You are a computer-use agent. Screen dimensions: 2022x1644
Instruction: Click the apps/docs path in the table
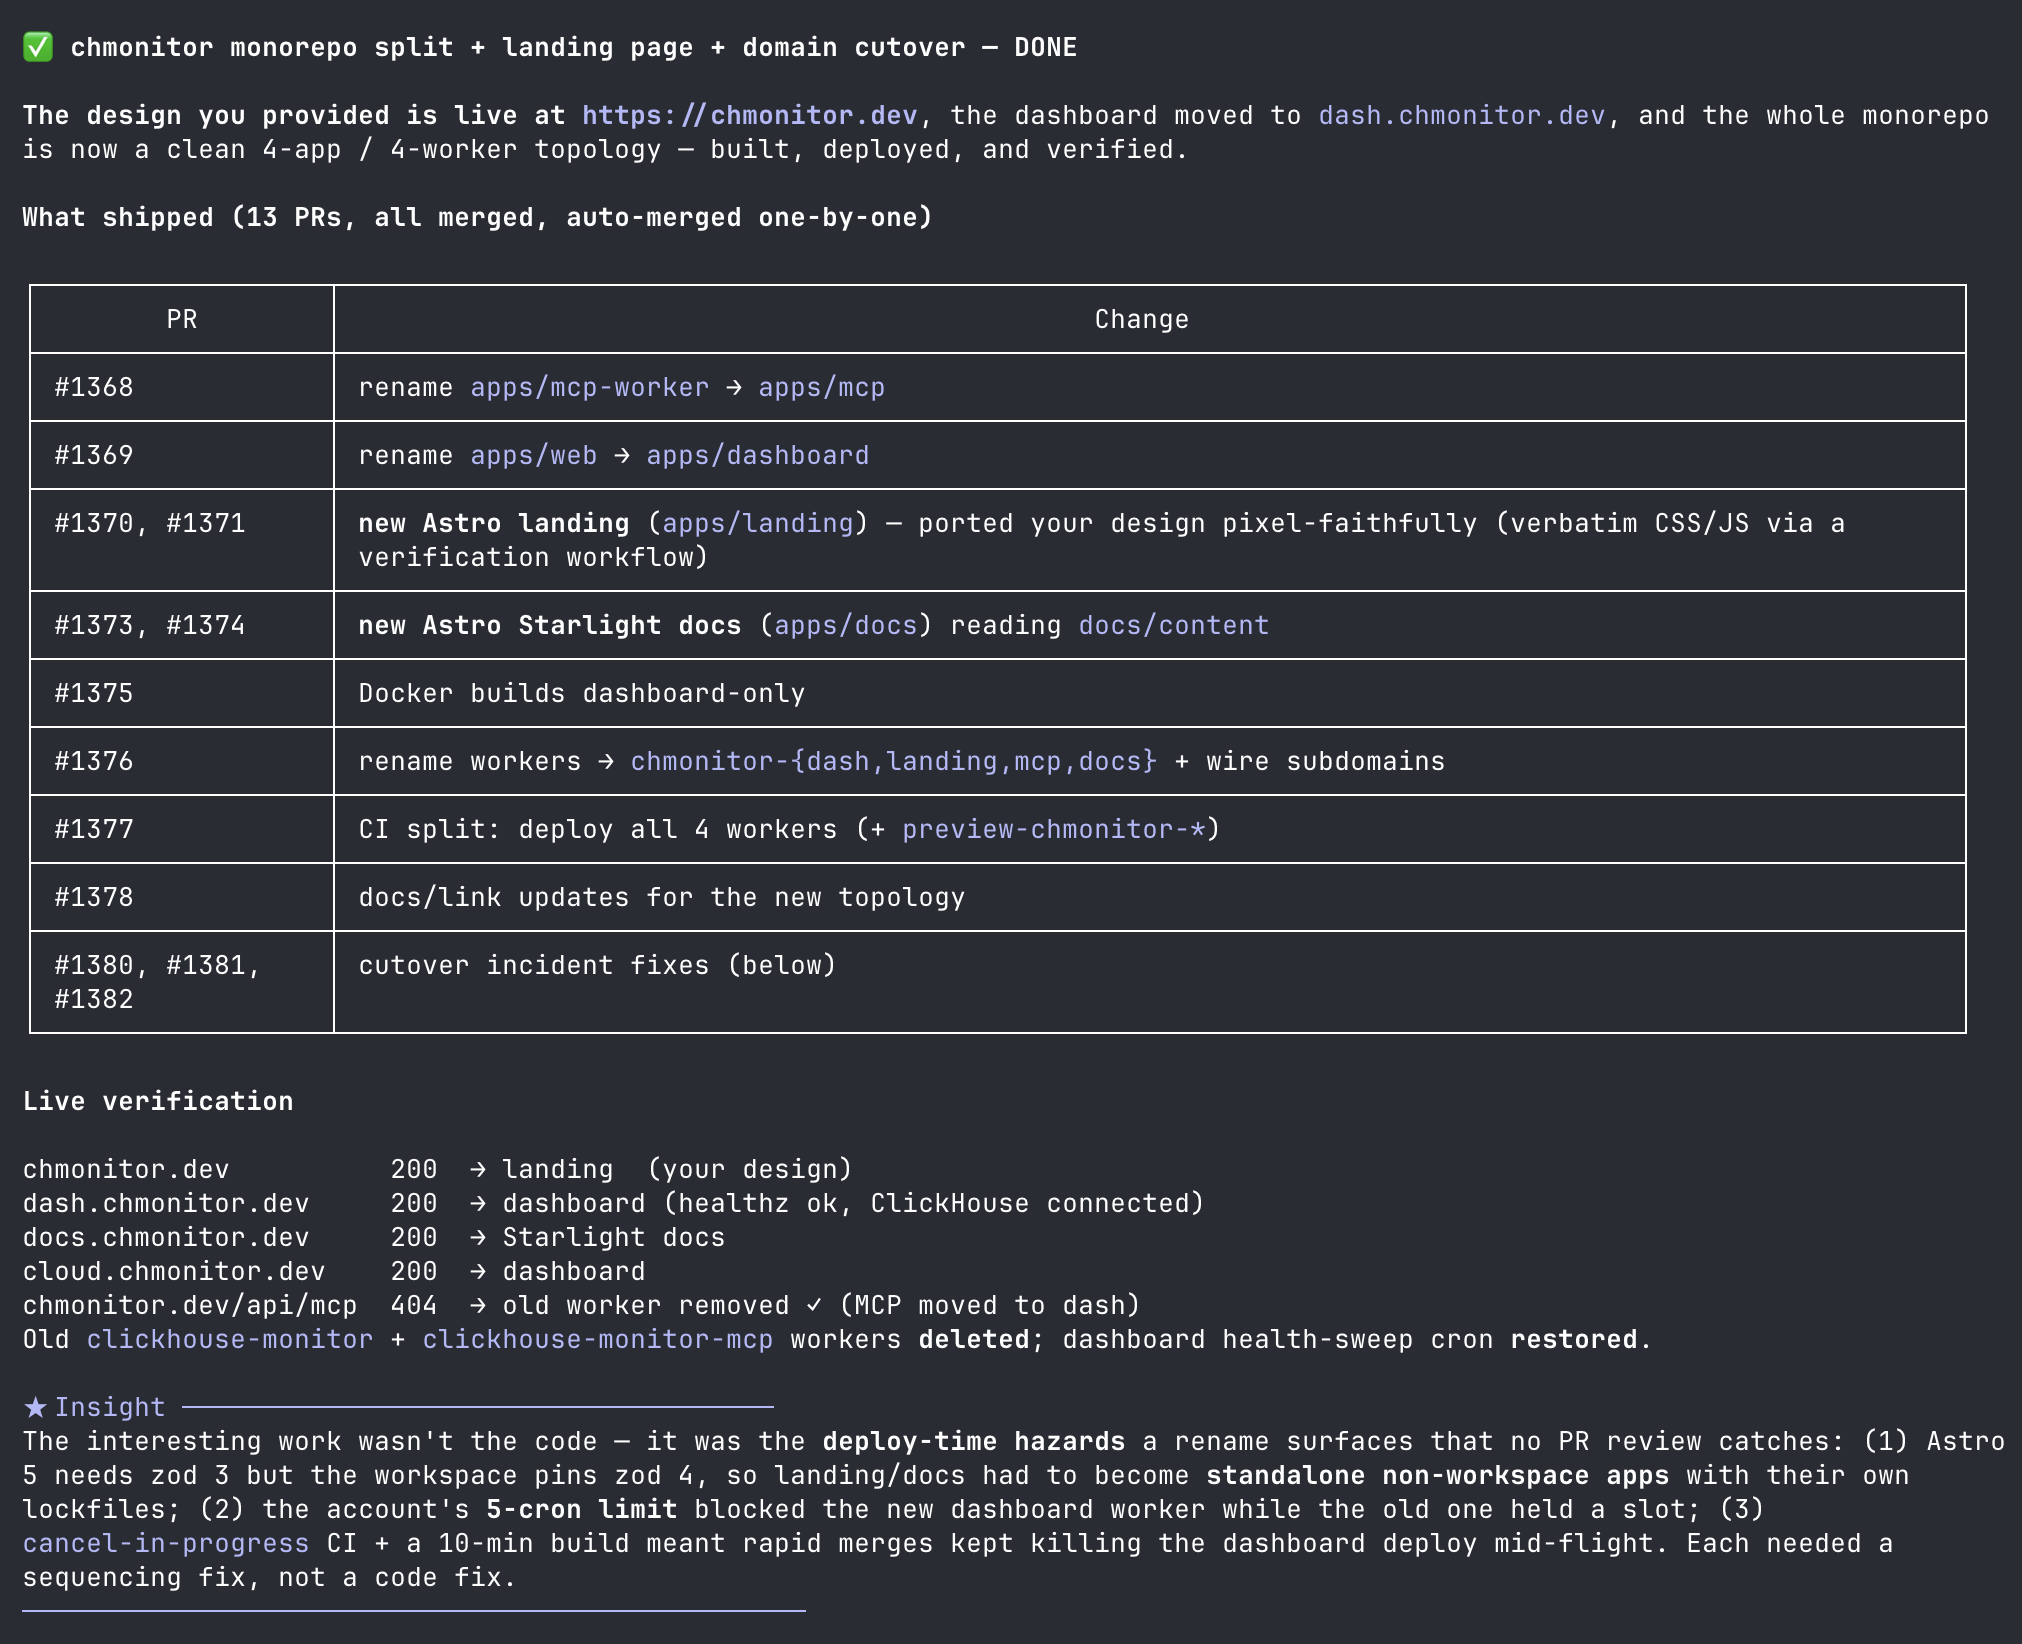[845, 625]
